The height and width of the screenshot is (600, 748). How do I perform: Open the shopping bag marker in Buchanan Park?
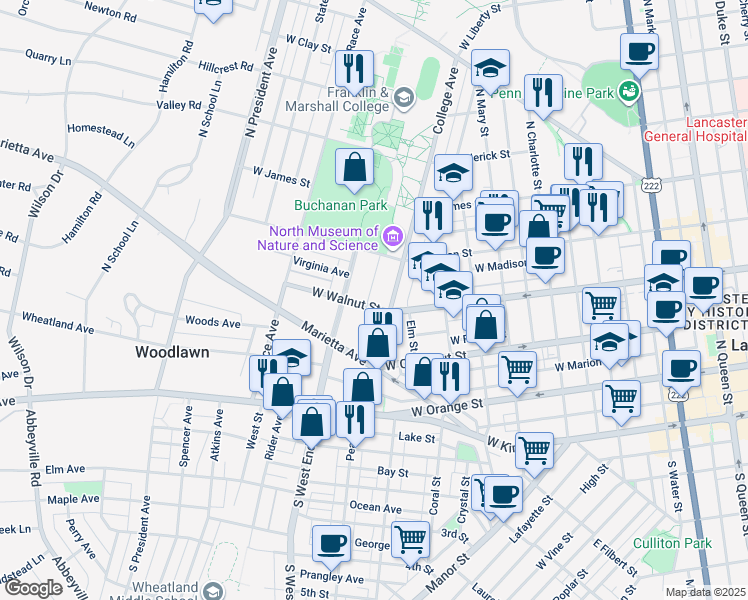coord(354,168)
